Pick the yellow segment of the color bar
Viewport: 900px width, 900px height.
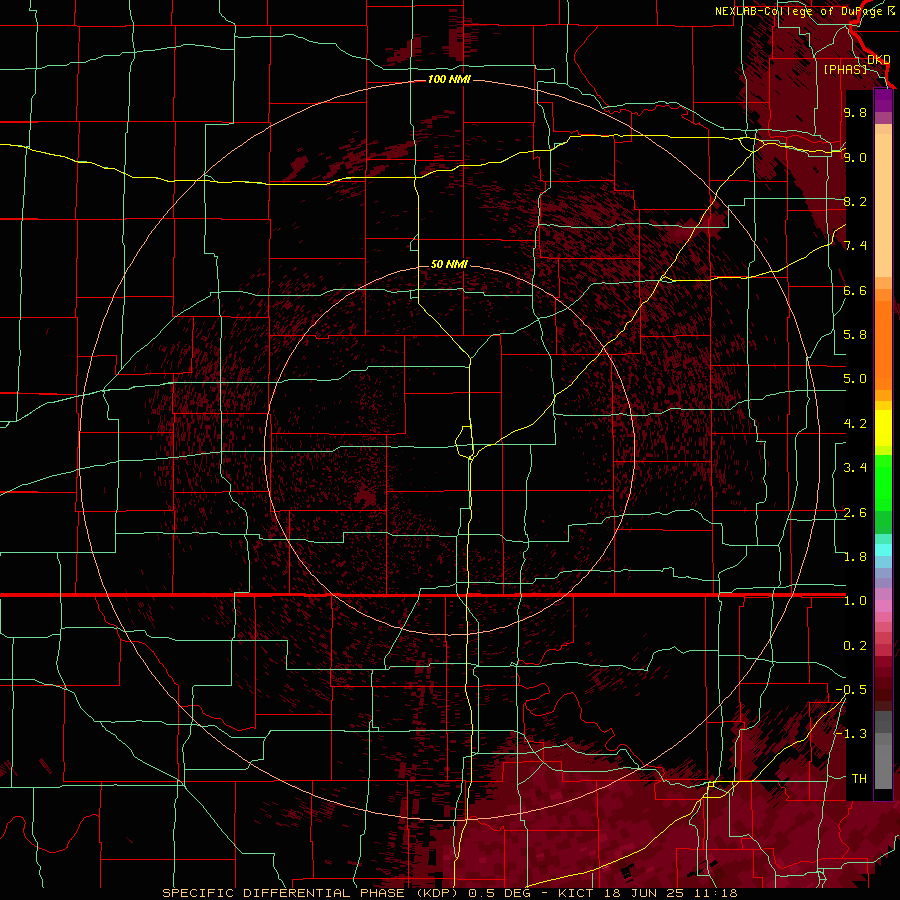pyautogui.click(x=883, y=428)
